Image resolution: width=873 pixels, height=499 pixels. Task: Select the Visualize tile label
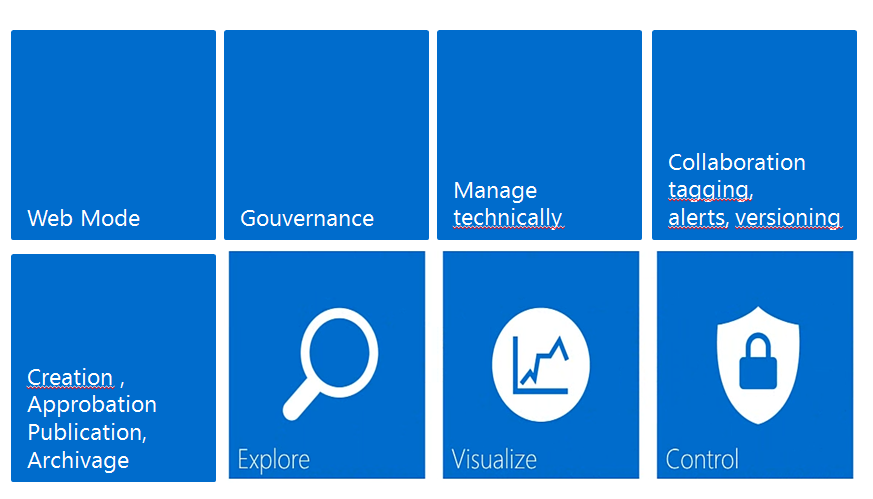[x=494, y=460]
